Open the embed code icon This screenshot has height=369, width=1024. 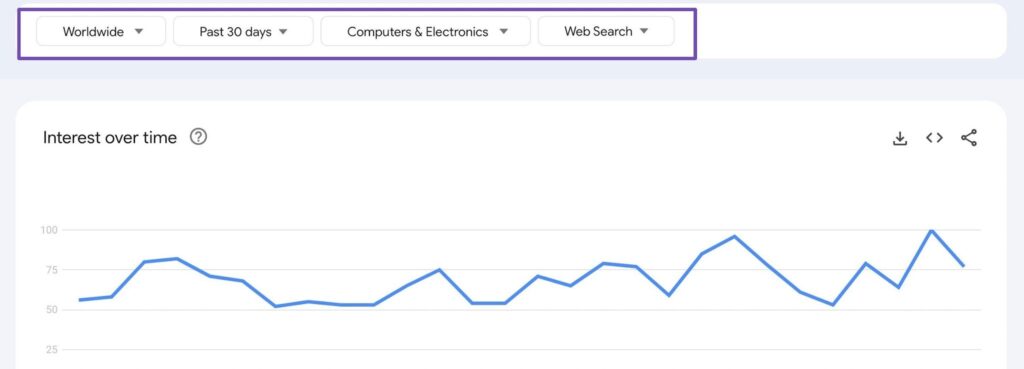point(935,138)
